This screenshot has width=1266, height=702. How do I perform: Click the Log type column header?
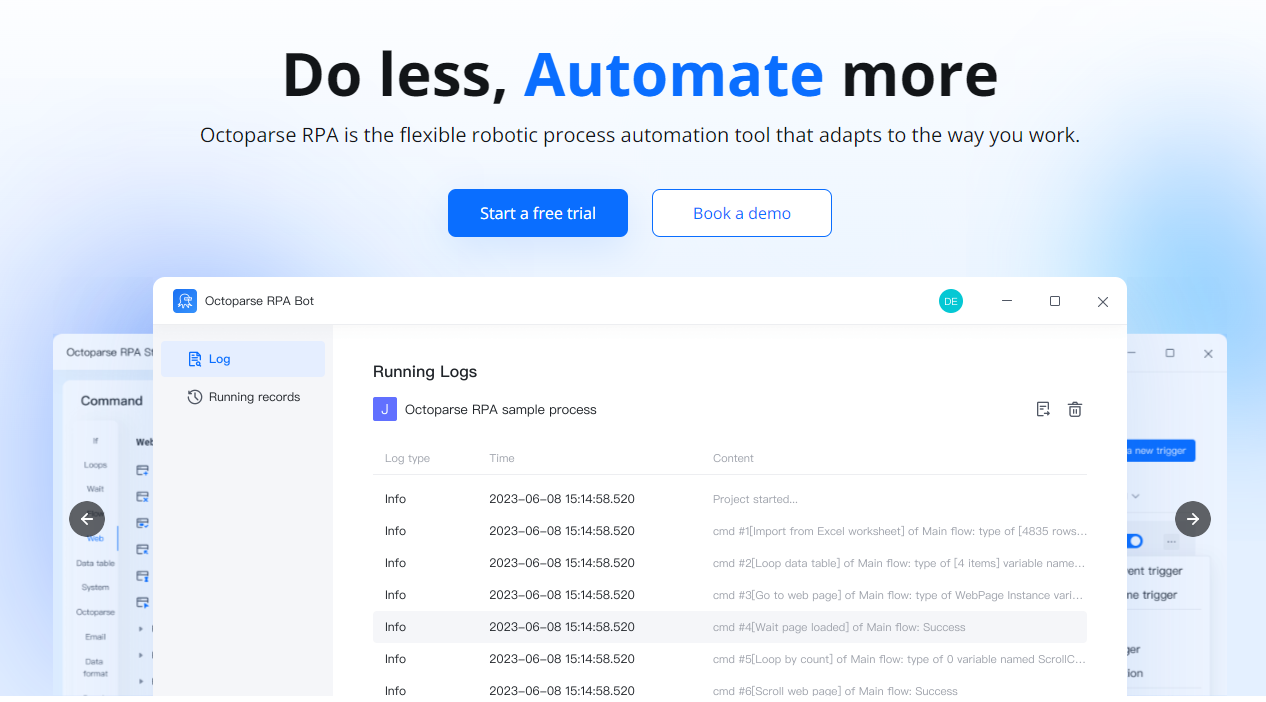coord(407,458)
